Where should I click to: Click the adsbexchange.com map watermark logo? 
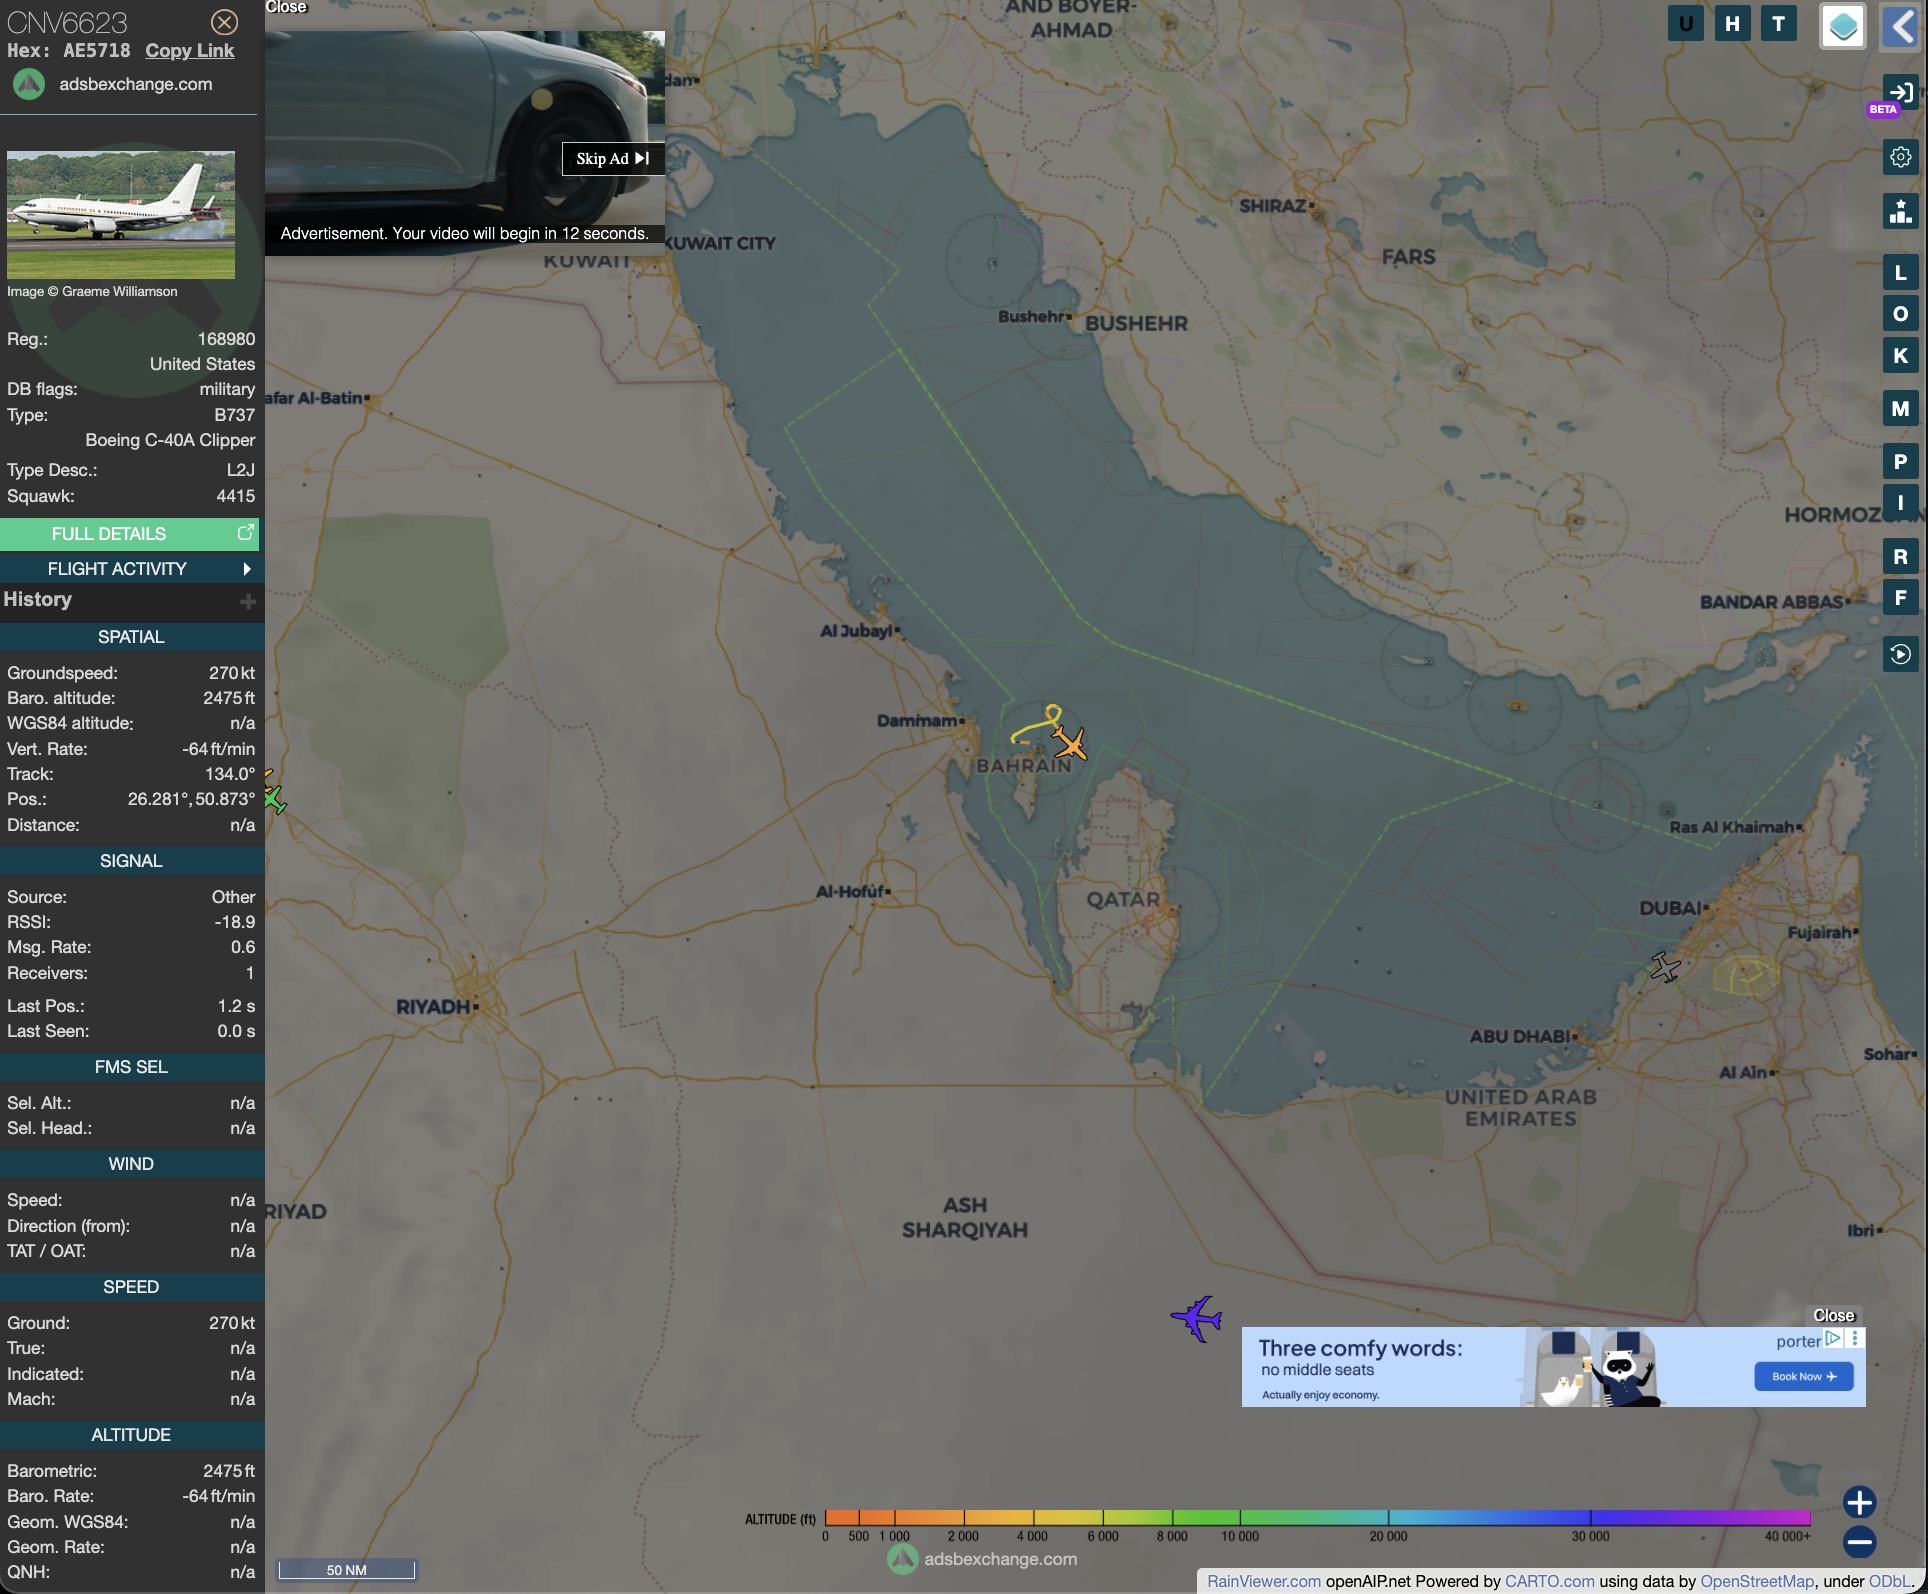pyautogui.click(x=982, y=1559)
